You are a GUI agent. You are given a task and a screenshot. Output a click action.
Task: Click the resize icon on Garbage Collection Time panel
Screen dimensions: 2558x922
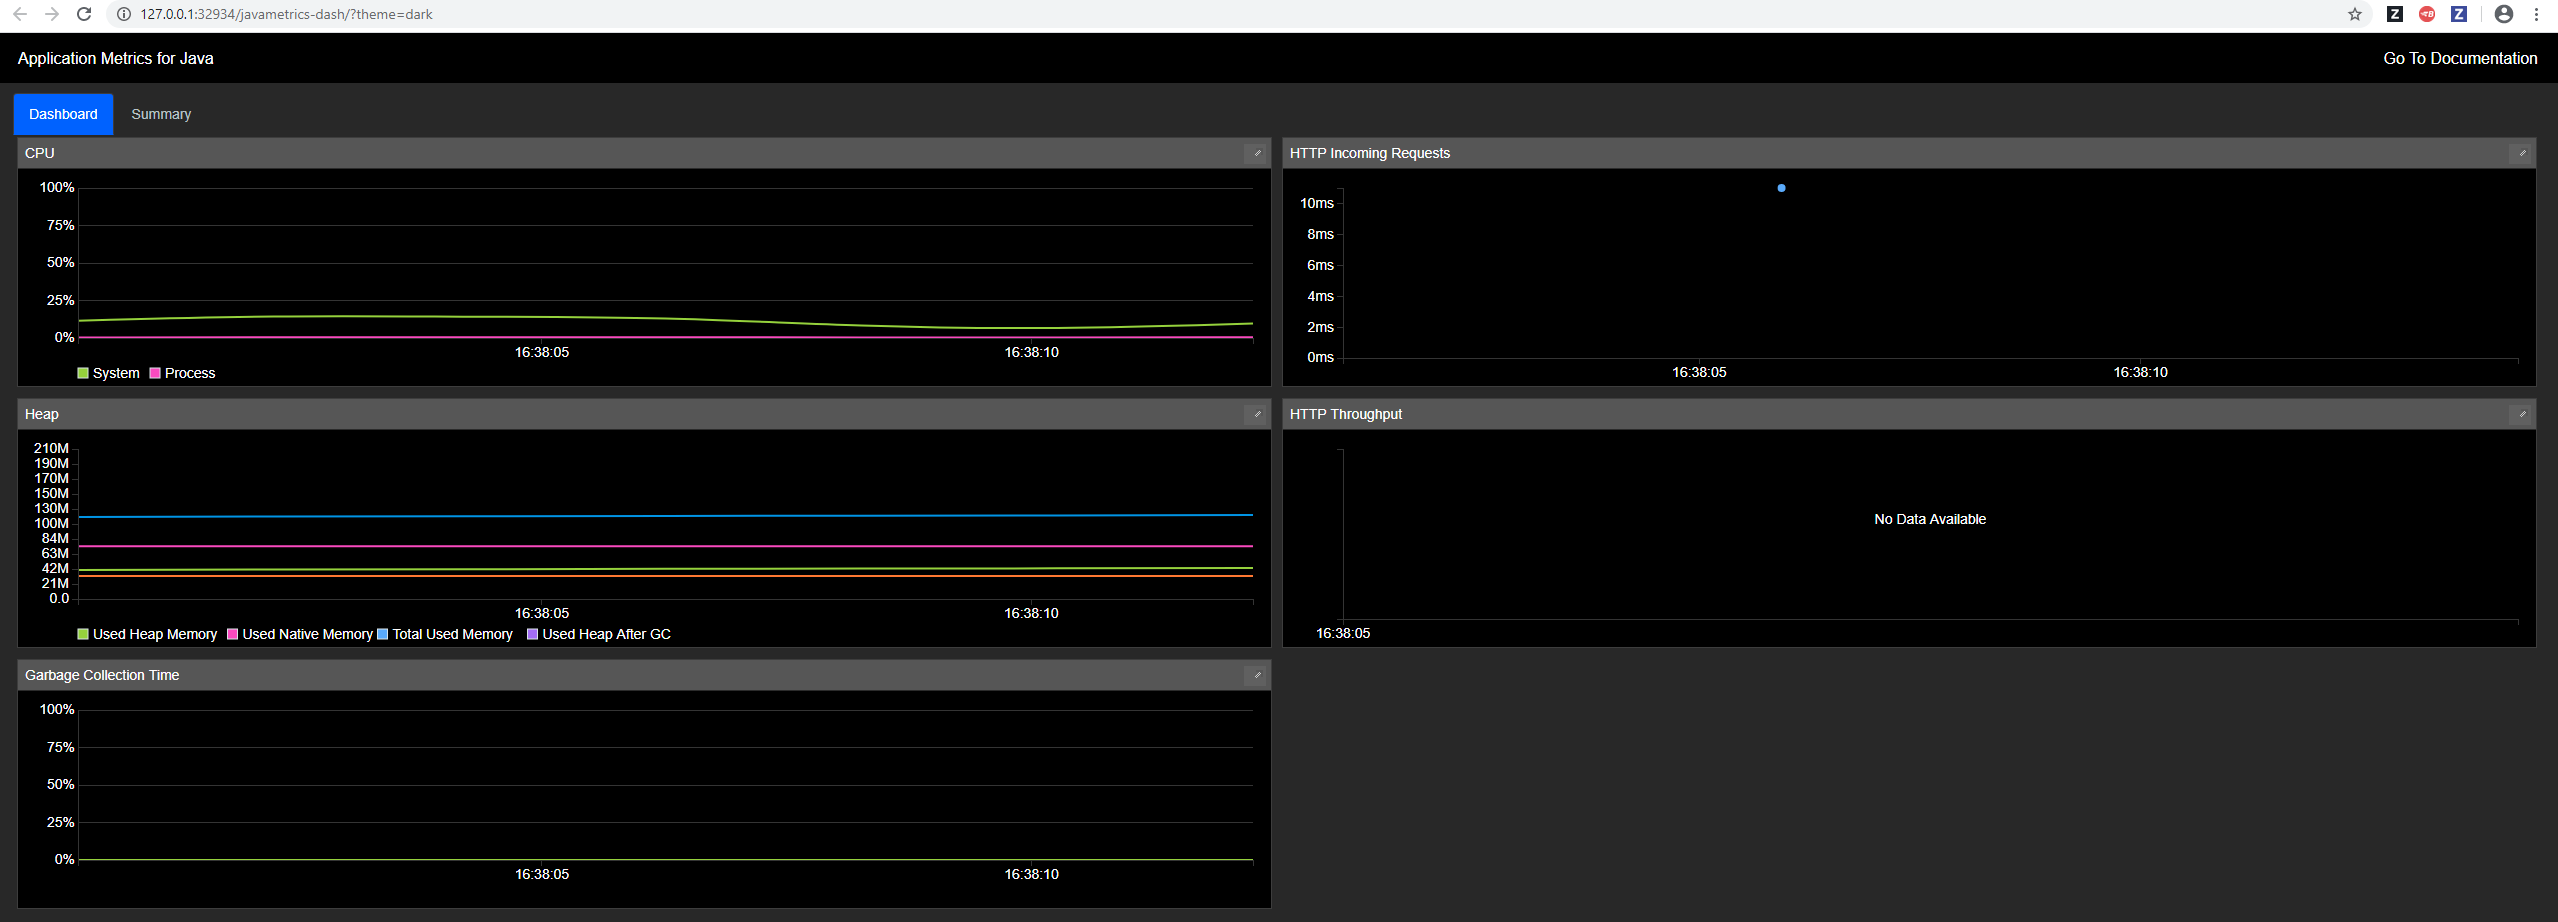tap(1257, 675)
